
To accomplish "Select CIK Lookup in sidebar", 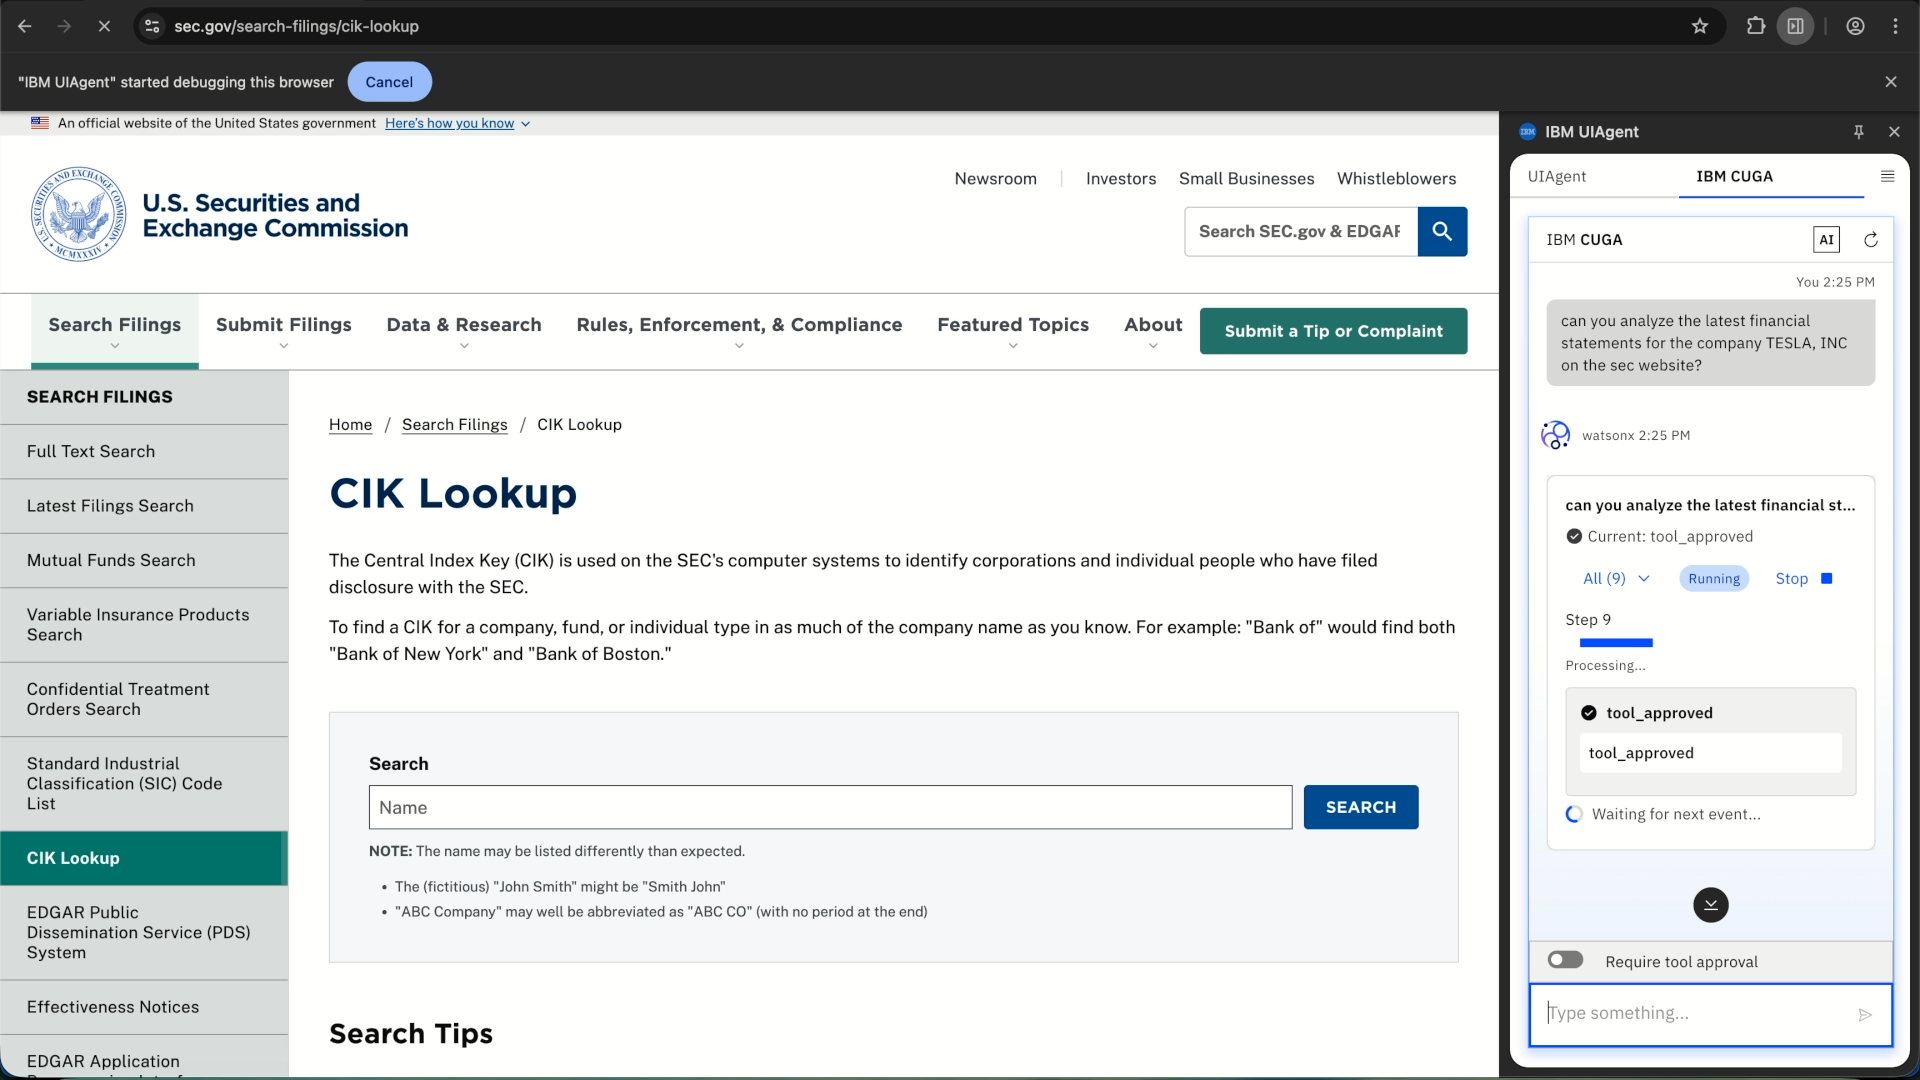I will (x=144, y=858).
